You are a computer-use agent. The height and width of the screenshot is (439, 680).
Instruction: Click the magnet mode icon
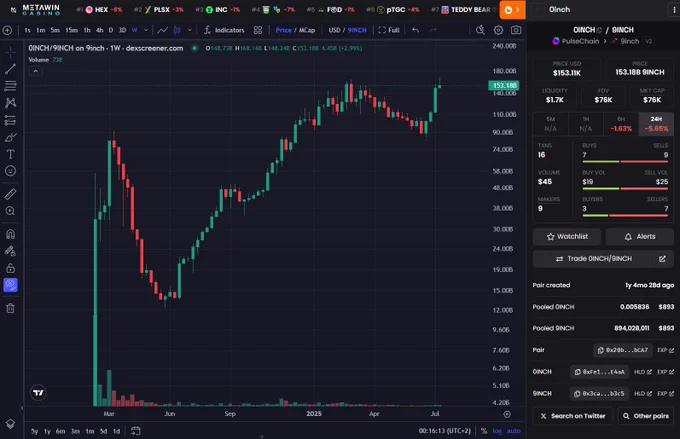coord(10,234)
